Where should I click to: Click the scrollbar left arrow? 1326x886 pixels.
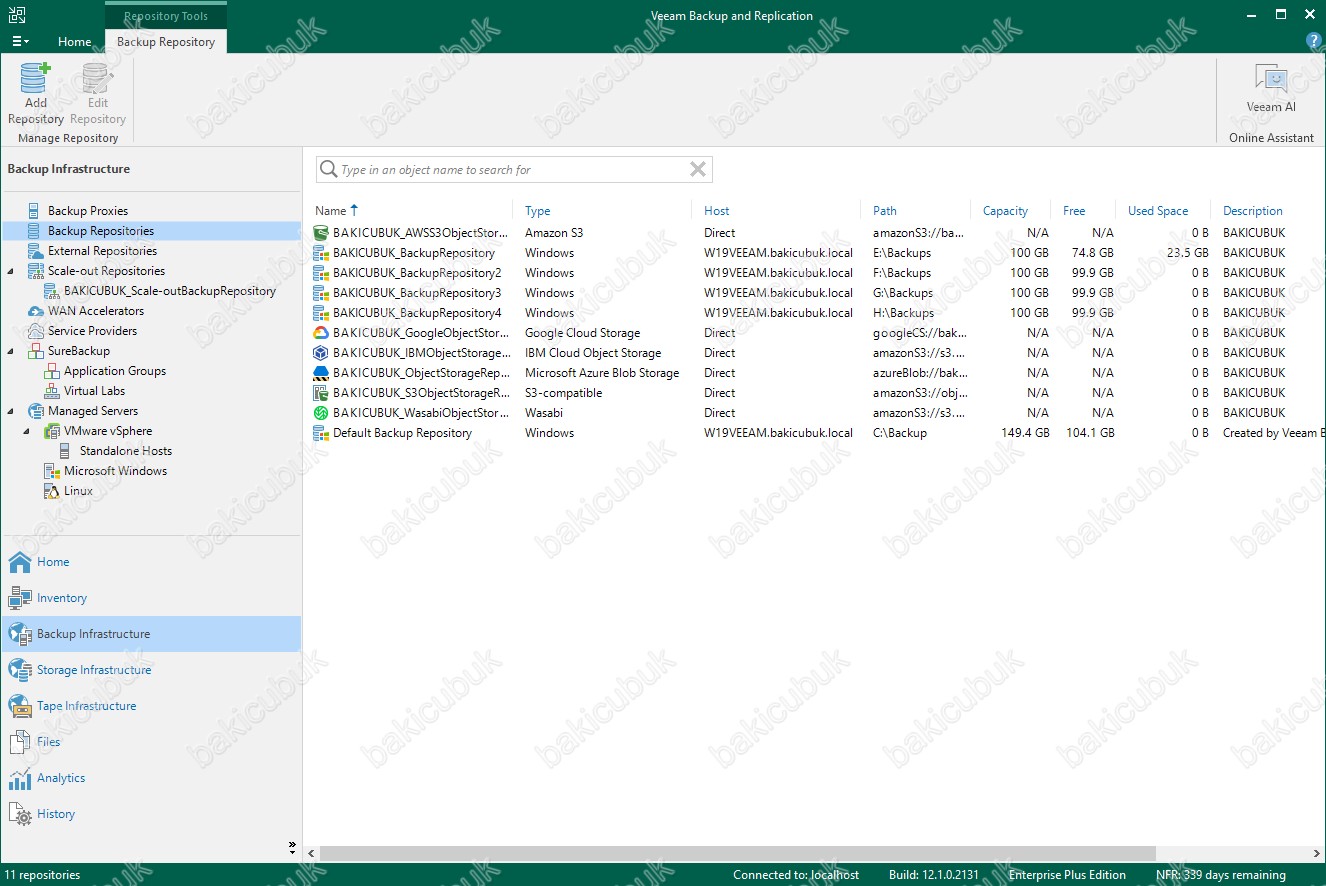[x=311, y=854]
